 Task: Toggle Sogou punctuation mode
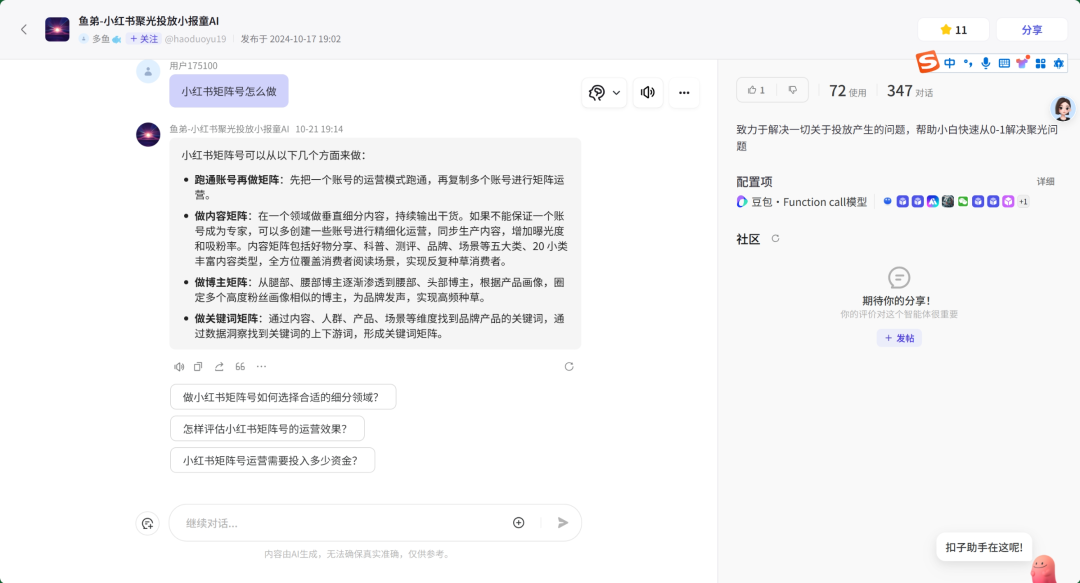pos(968,63)
